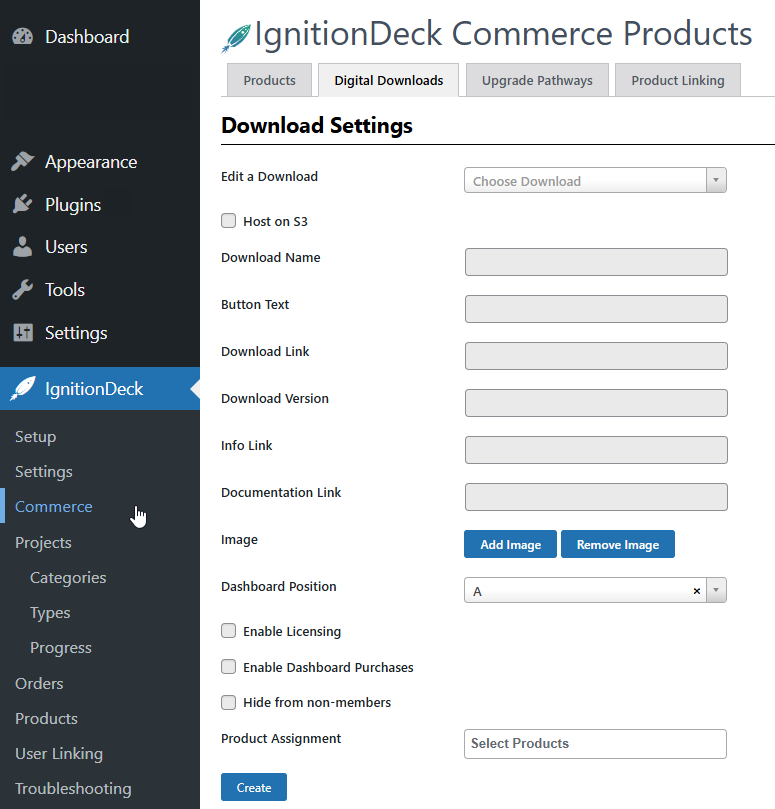Focus the Info Link input field
The image size is (775, 809).
click(x=596, y=450)
